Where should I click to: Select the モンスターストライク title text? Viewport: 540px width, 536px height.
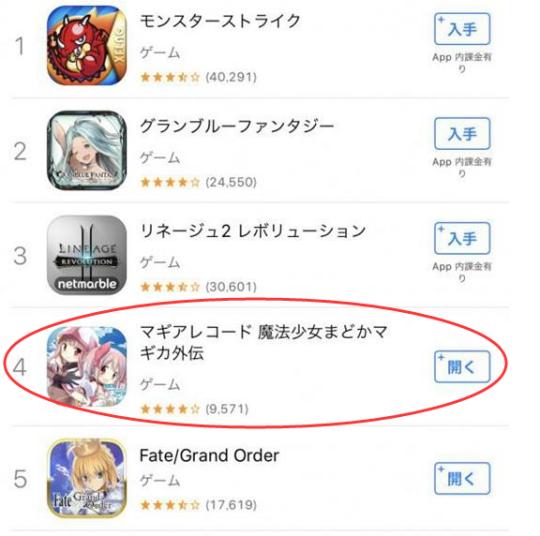(x=220, y=21)
